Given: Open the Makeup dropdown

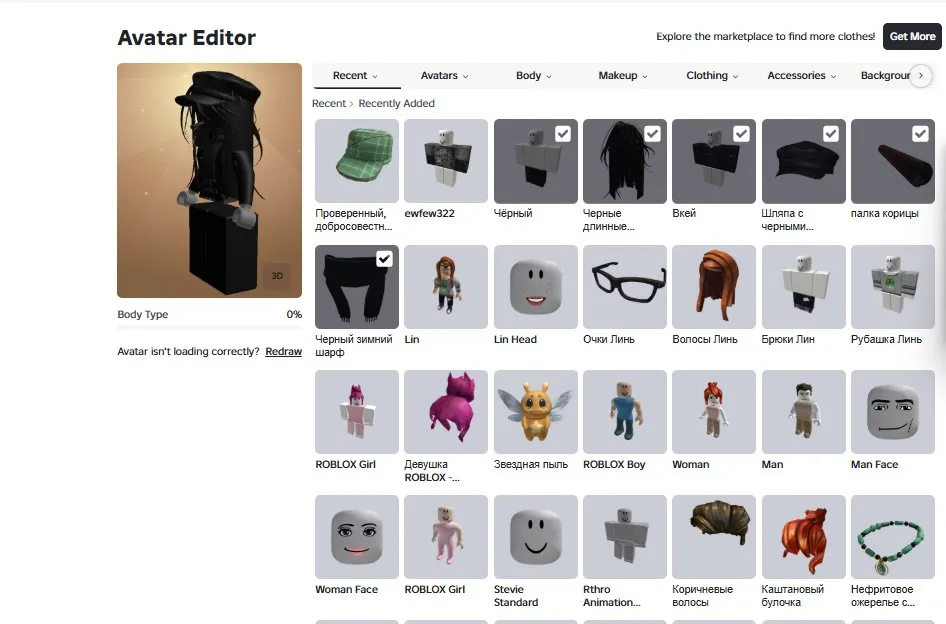Looking at the screenshot, I should click(x=623, y=75).
